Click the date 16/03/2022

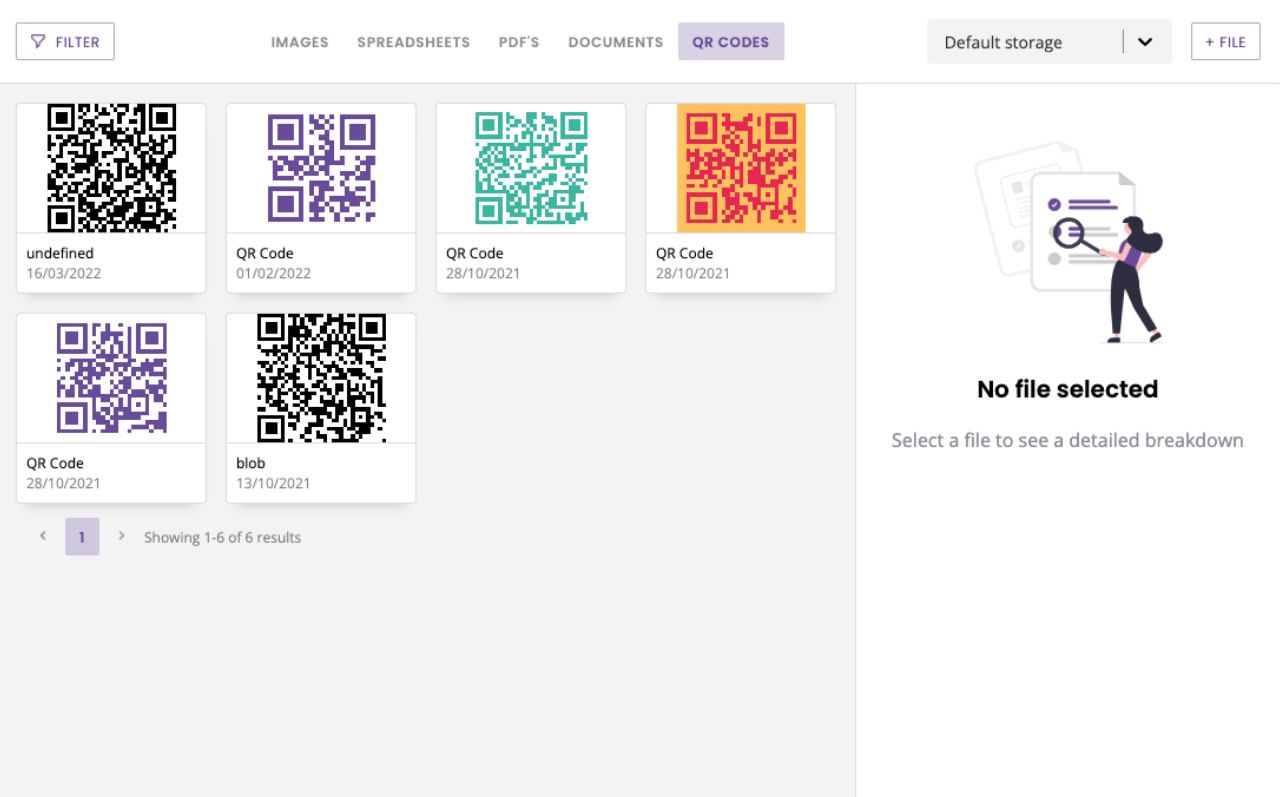(x=64, y=273)
